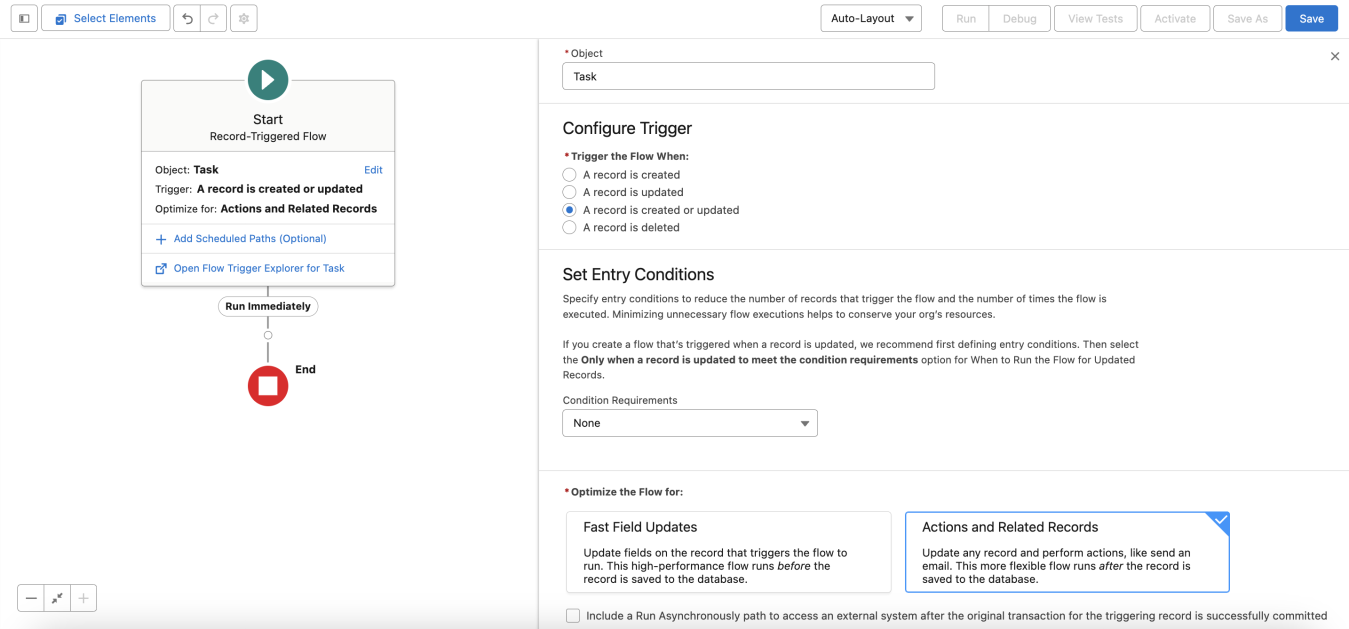Select 'A record is created' radio

(x=570, y=174)
